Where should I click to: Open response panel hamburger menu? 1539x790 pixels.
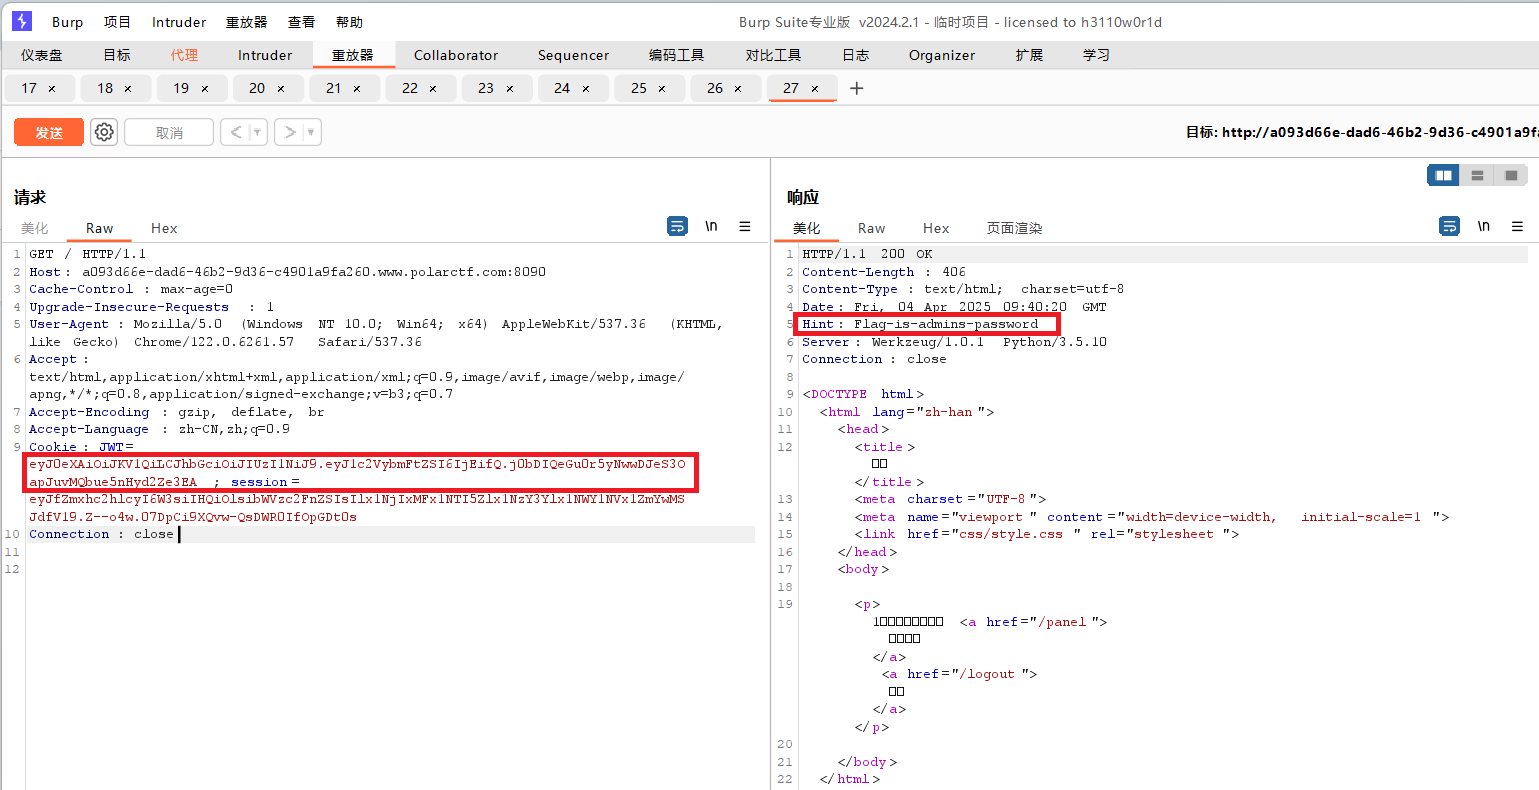click(x=1517, y=227)
